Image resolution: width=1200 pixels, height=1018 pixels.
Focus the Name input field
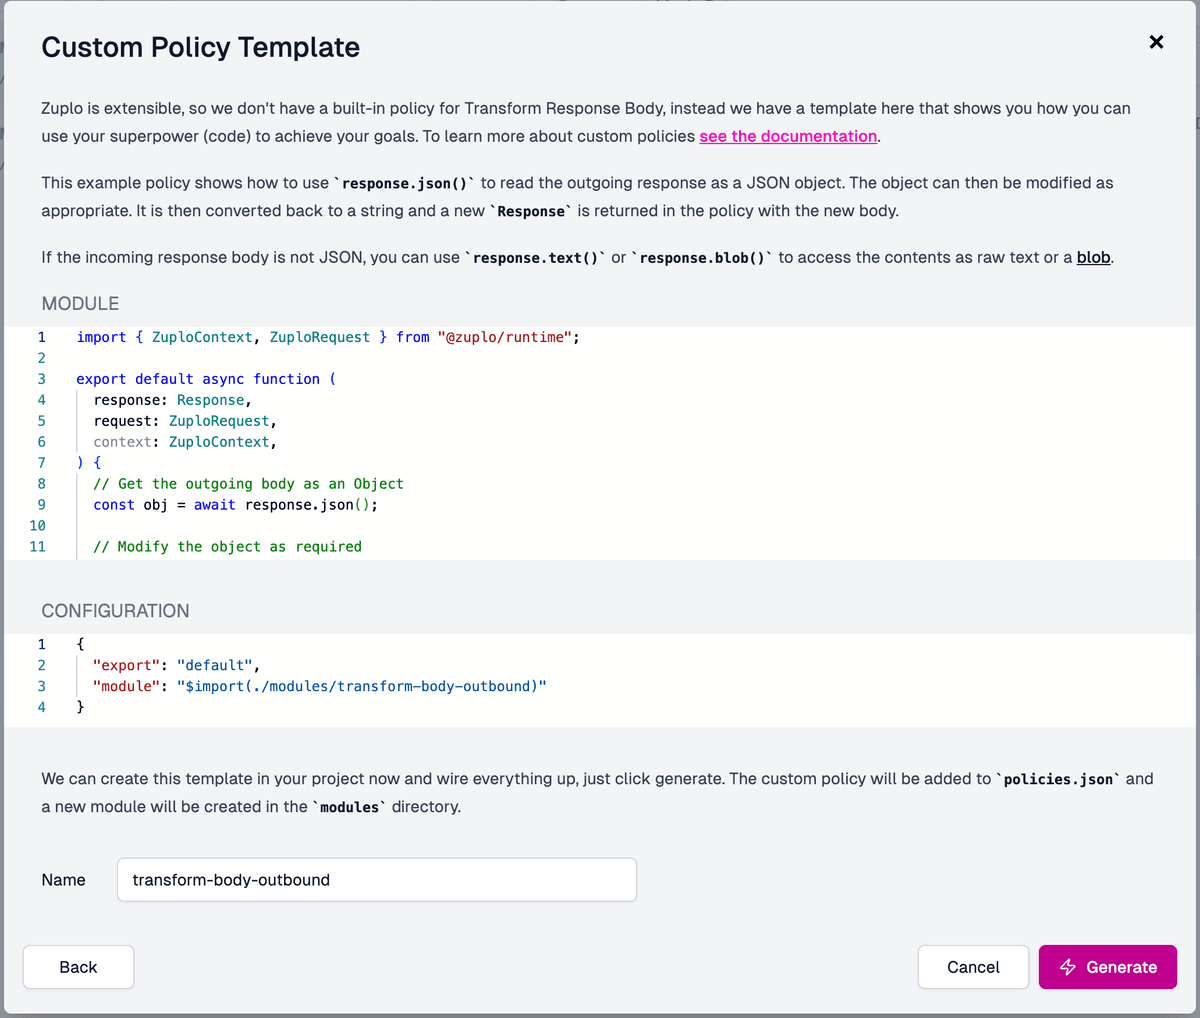click(376, 880)
